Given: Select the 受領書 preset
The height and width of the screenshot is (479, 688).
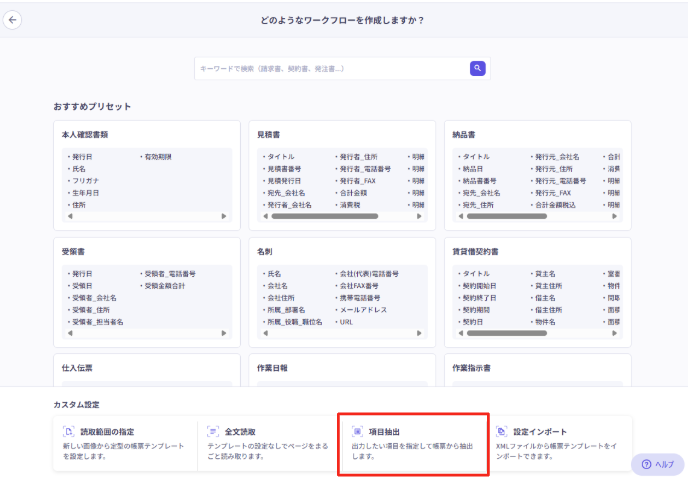Looking at the screenshot, I should click(146, 251).
